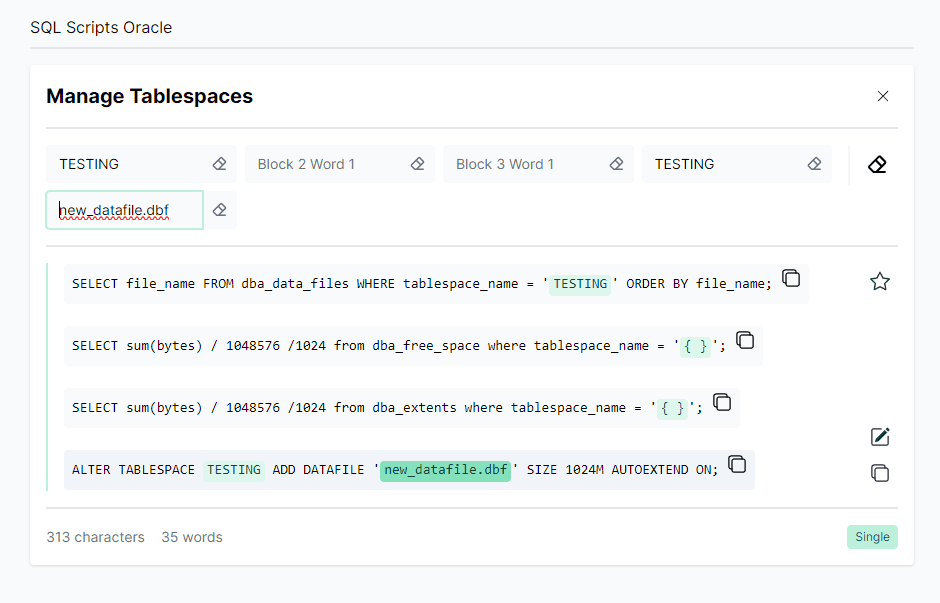Close the Manage Tablespaces card
Screen dimensions: 940x603
tap(882, 96)
